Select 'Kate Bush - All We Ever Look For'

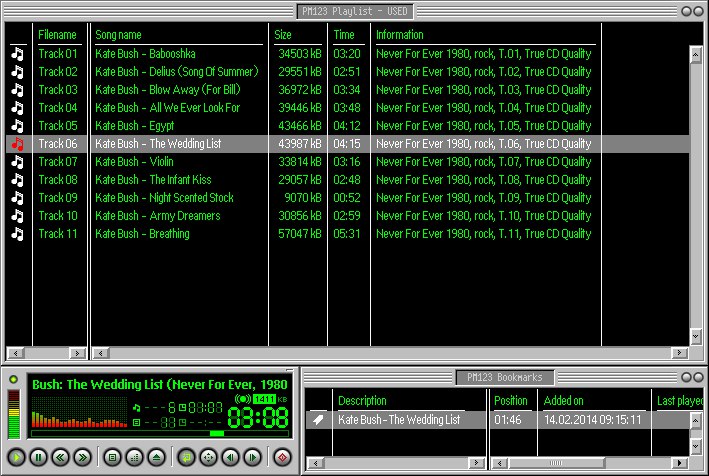coord(167,108)
